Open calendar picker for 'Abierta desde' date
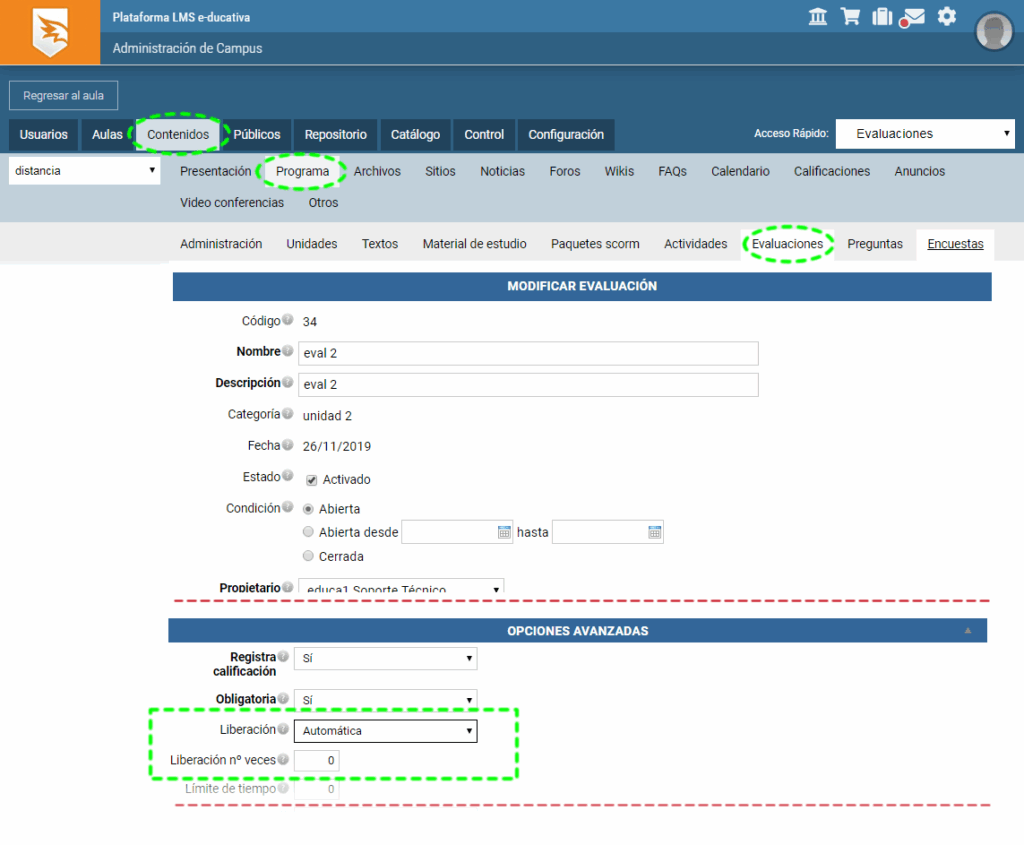Image resolution: width=1024 pixels, height=845 pixels. (x=504, y=532)
